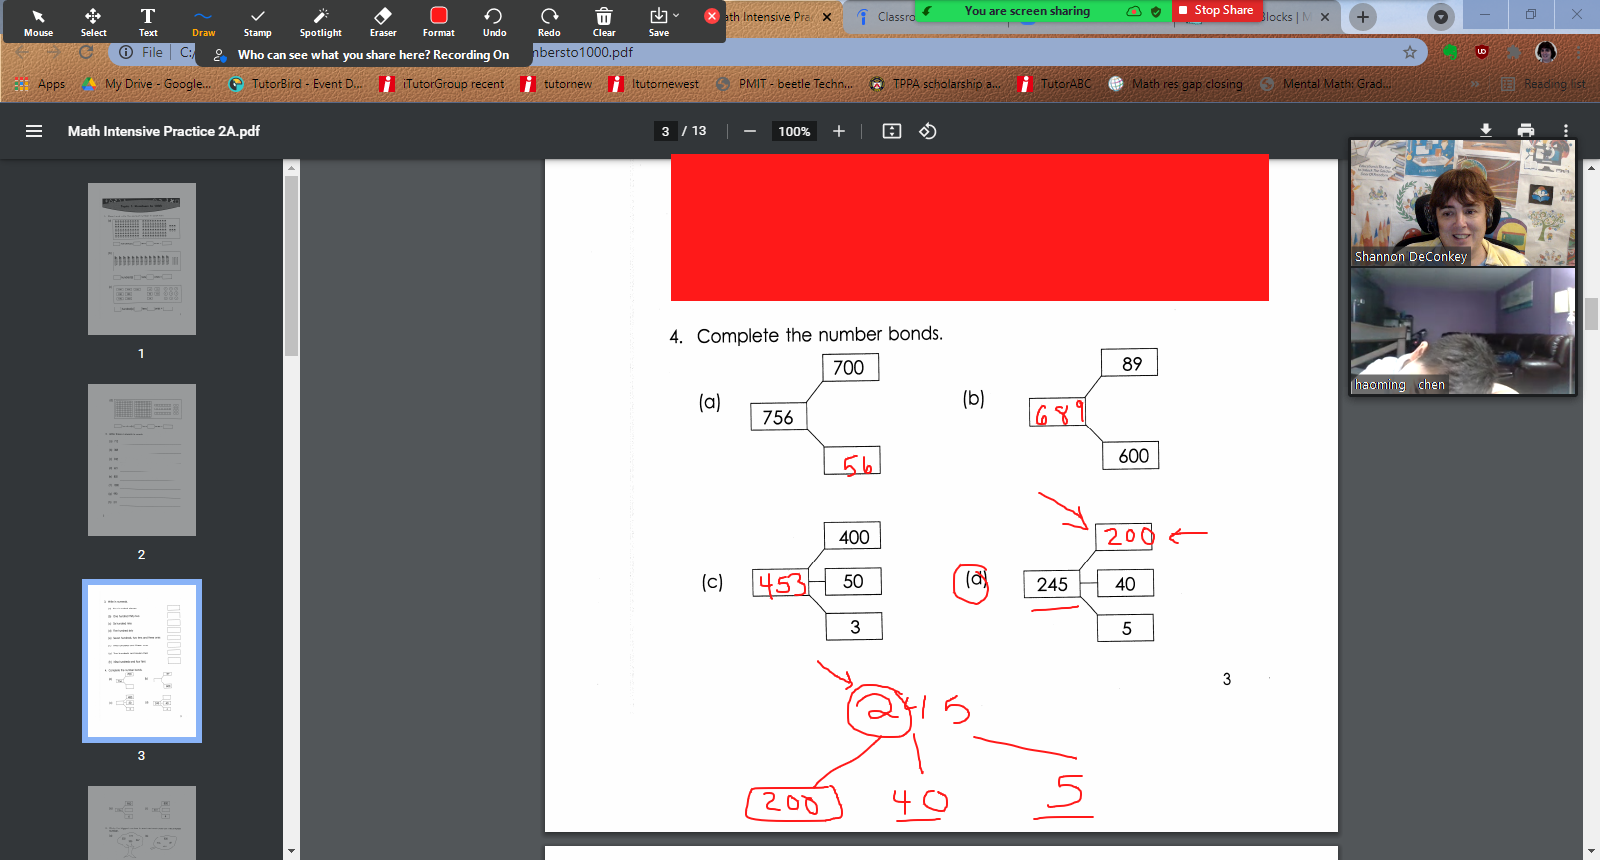The image size is (1600, 860).
Task: Click the PDF page number field
Action: tap(665, 131)
